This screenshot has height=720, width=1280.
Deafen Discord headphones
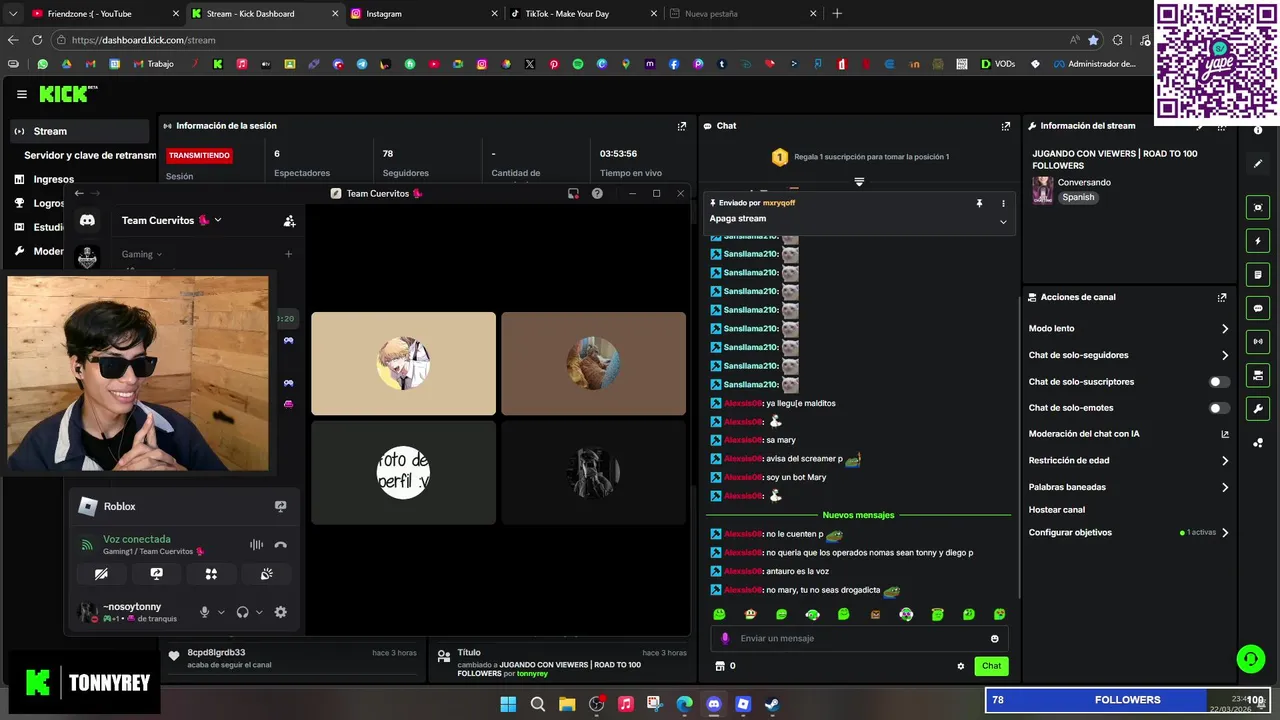point(242,612)
